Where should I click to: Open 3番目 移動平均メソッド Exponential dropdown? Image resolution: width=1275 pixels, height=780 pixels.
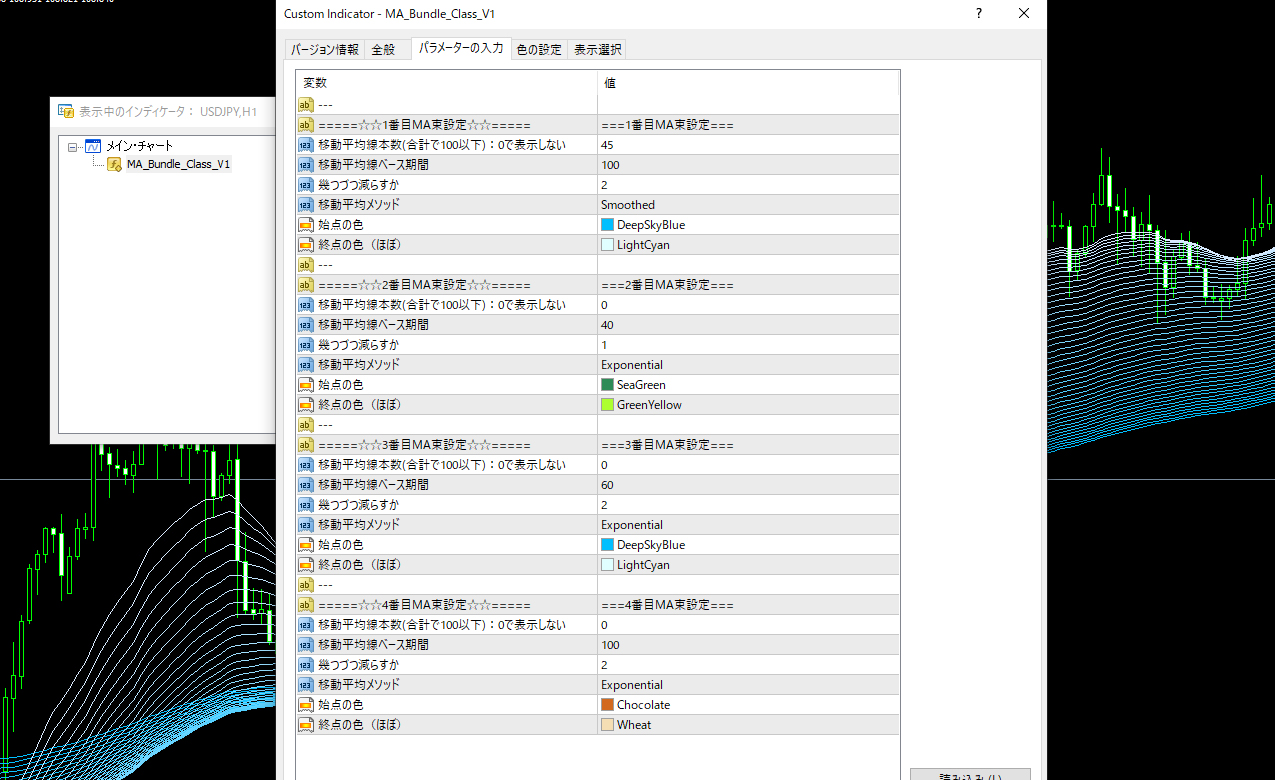pyautogui.click(x=748, y=525)
